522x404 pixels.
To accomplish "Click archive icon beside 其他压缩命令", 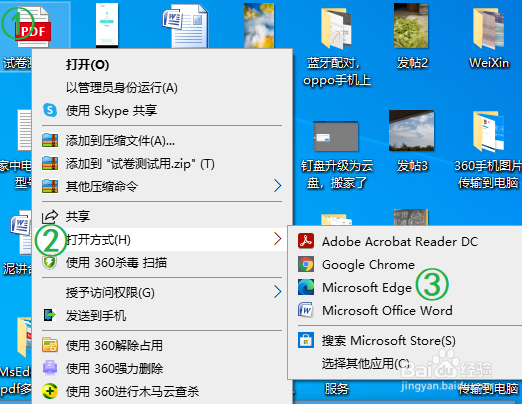I will tap(50, 186).
